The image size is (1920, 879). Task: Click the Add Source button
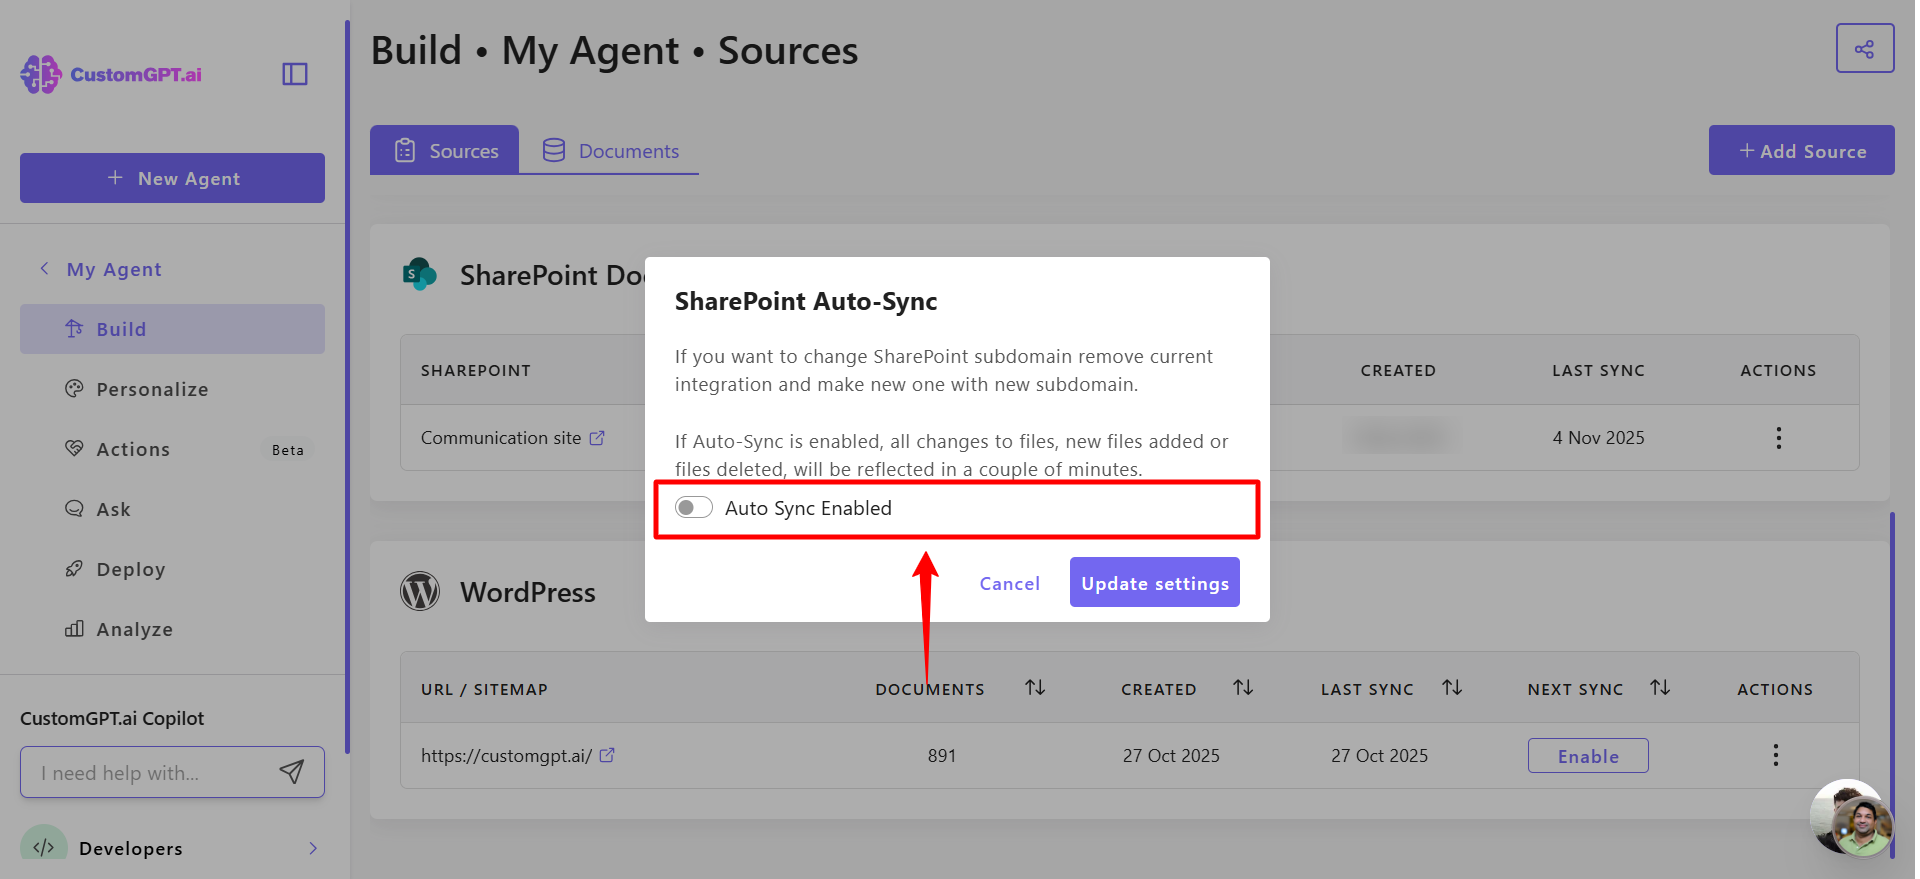(1801, 150)
